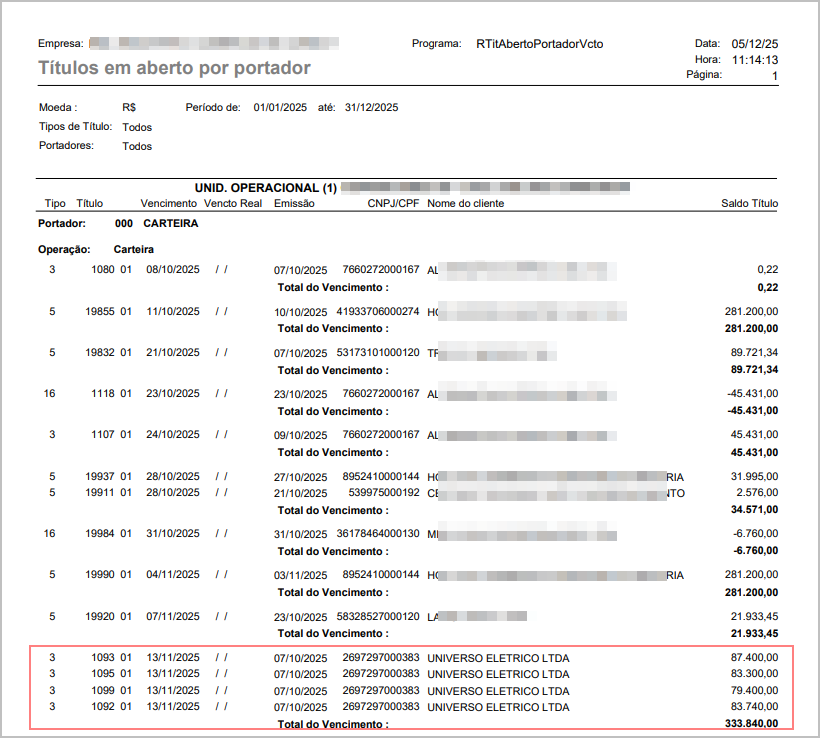Viewport: 820px width, 738px height.
Task: Click the CNPJ 41933706000274
Action: 377,312
